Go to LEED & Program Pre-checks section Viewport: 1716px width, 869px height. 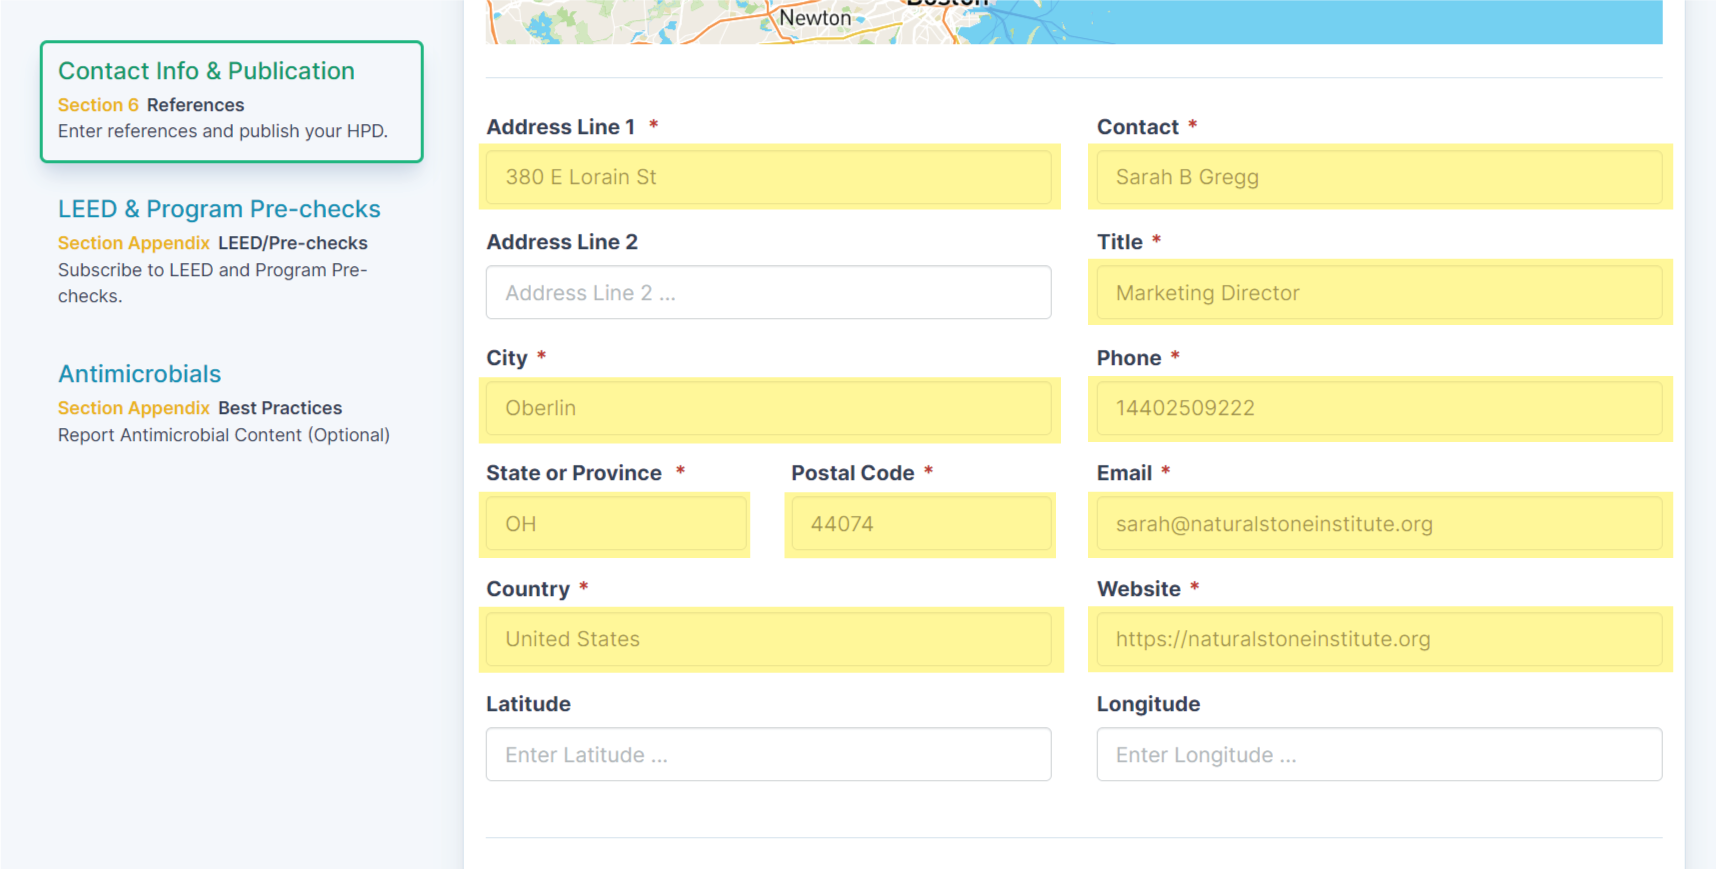tap(219, 209)
